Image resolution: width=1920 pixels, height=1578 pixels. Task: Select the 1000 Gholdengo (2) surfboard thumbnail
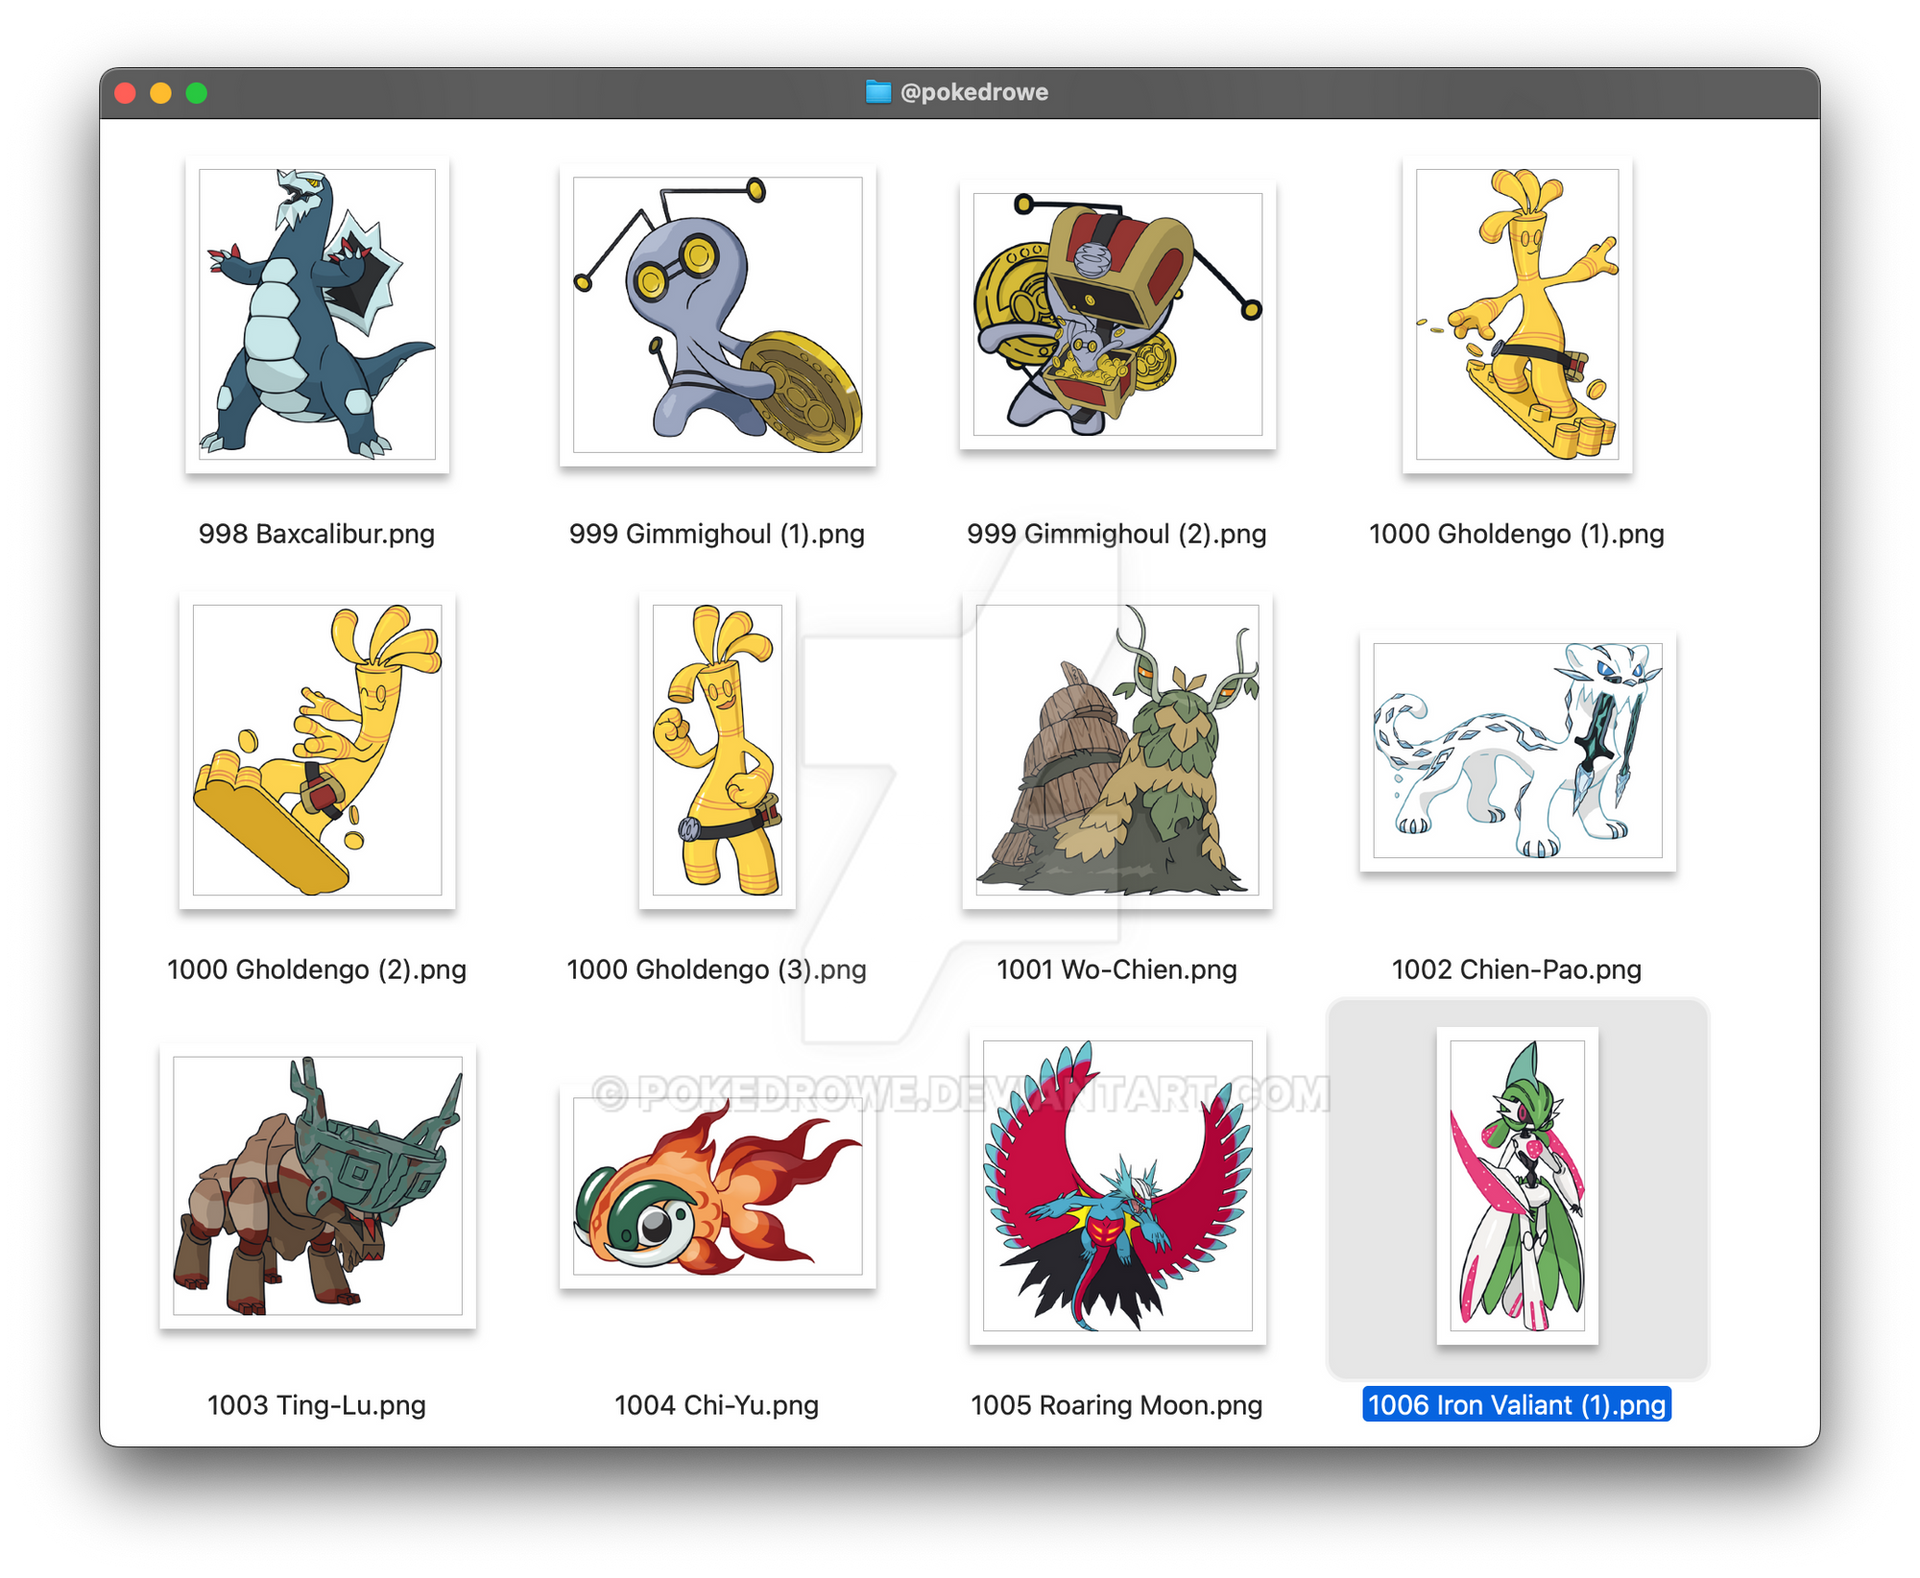pos(317,750)
